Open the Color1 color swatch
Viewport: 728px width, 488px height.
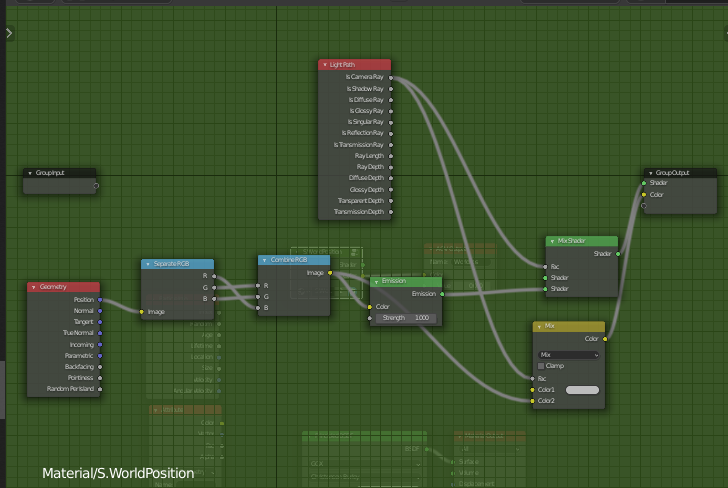pyautogui.click(x=582, y=390)
